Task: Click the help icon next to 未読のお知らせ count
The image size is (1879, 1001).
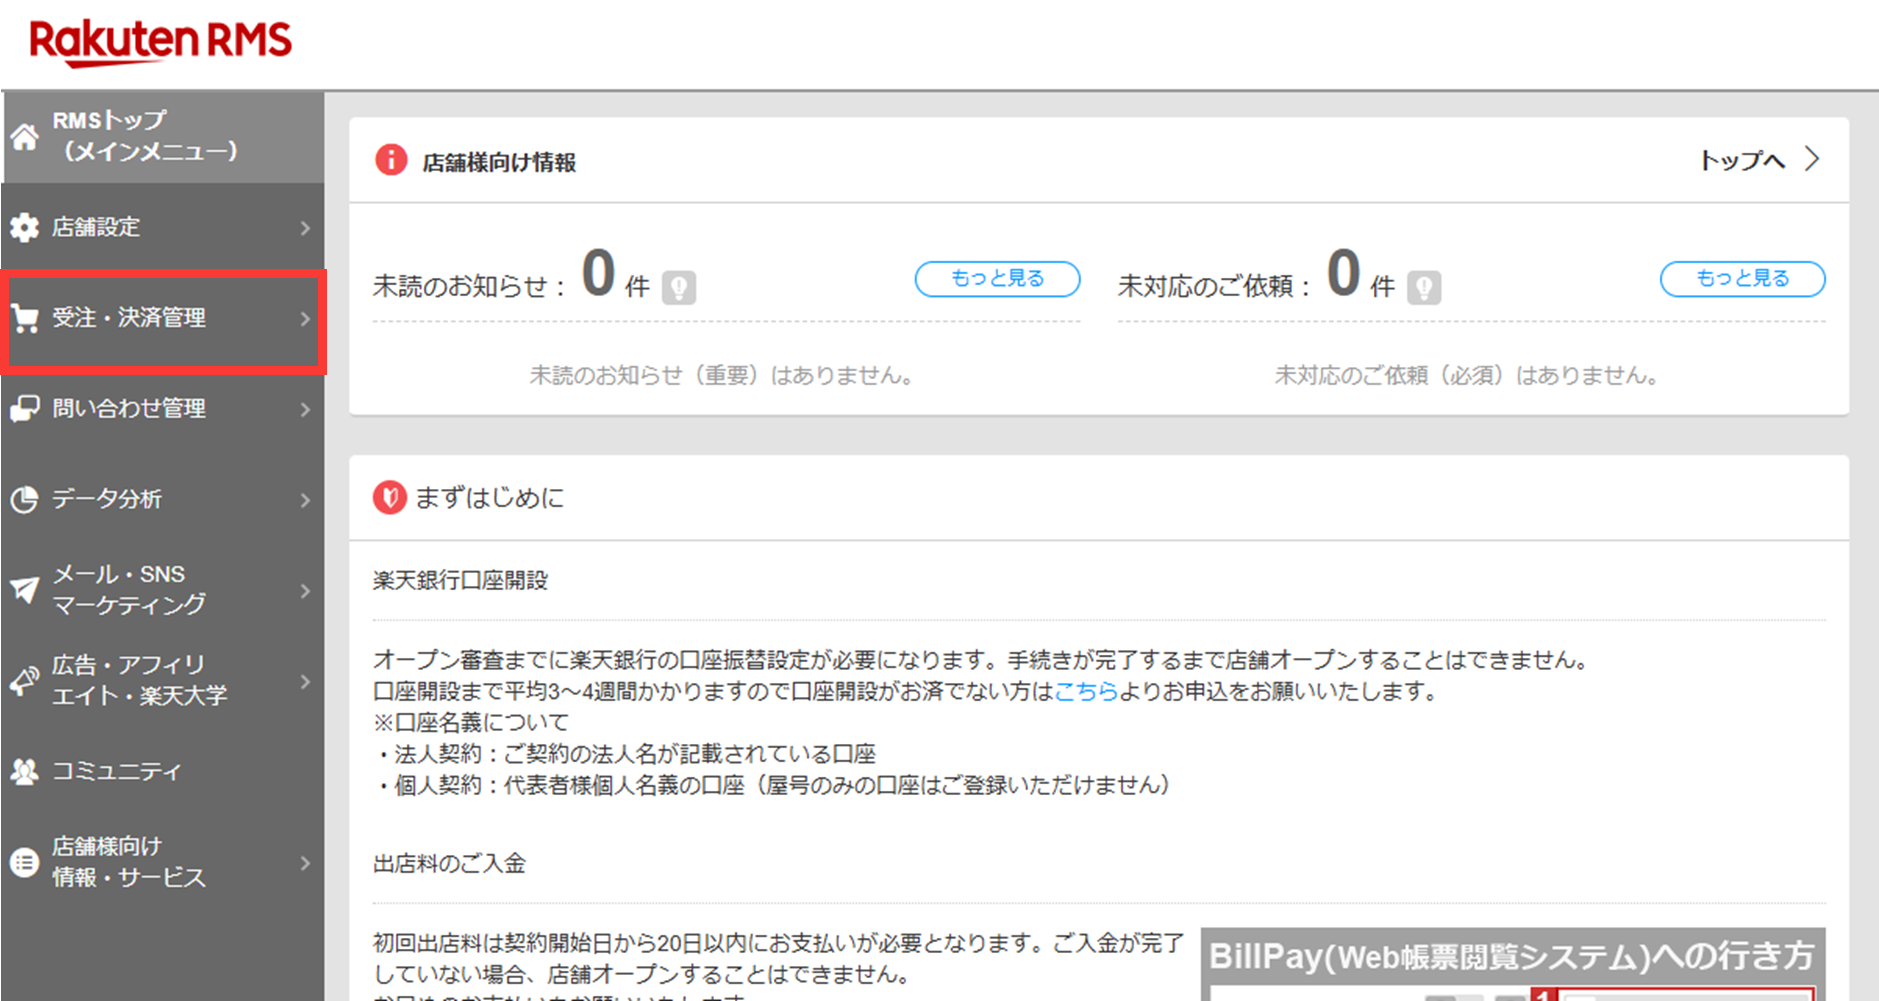Action: (x=679, y=288)
